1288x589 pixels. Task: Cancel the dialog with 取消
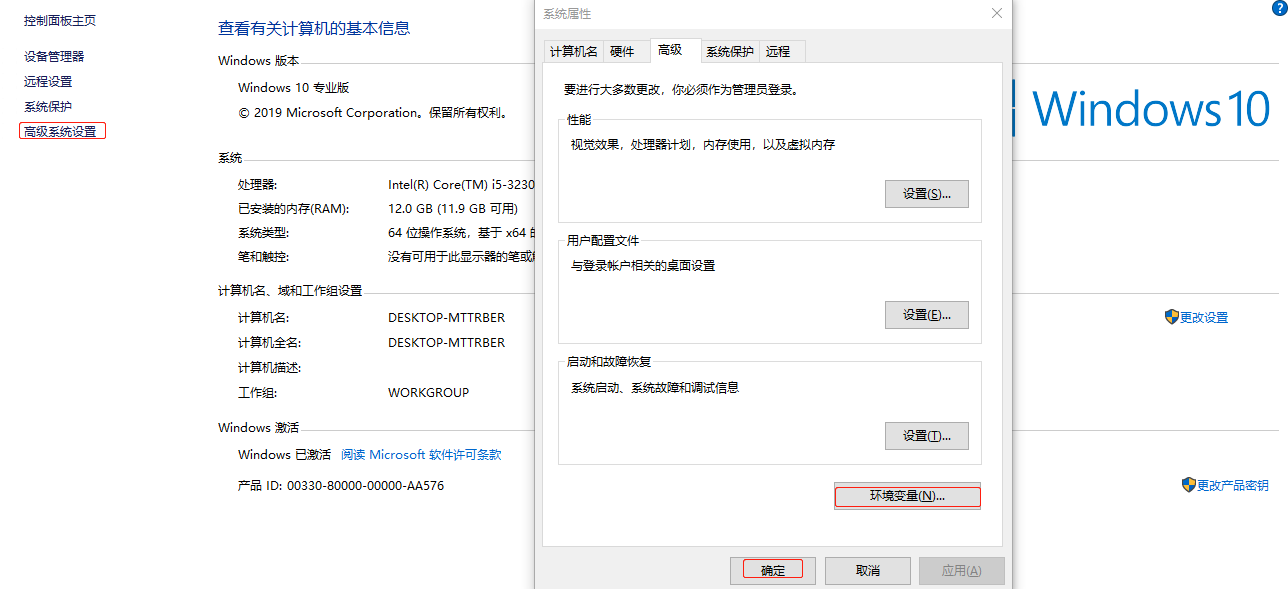[x=868, y=571]
